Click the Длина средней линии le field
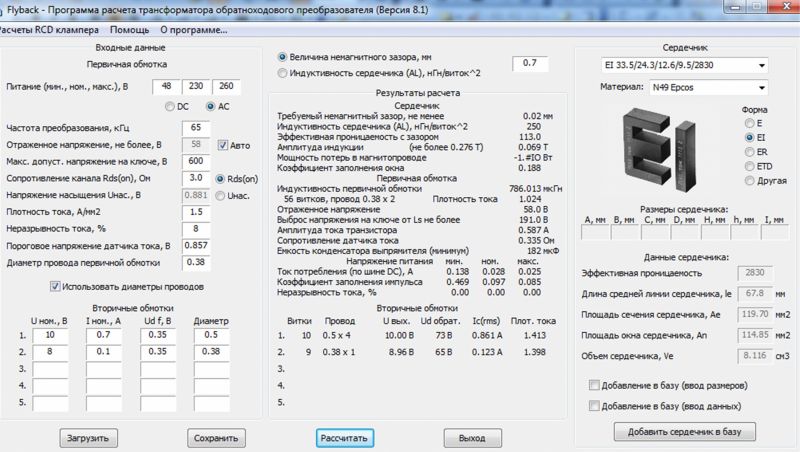 [755, 294]
